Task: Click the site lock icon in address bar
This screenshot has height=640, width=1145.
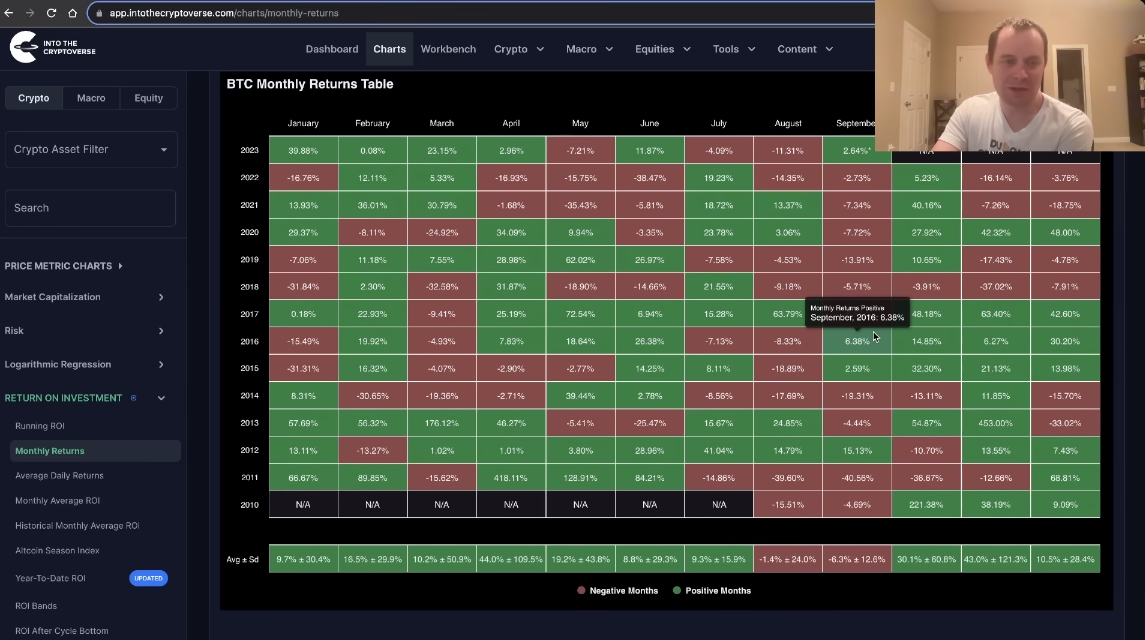Action: pos(99,13)
